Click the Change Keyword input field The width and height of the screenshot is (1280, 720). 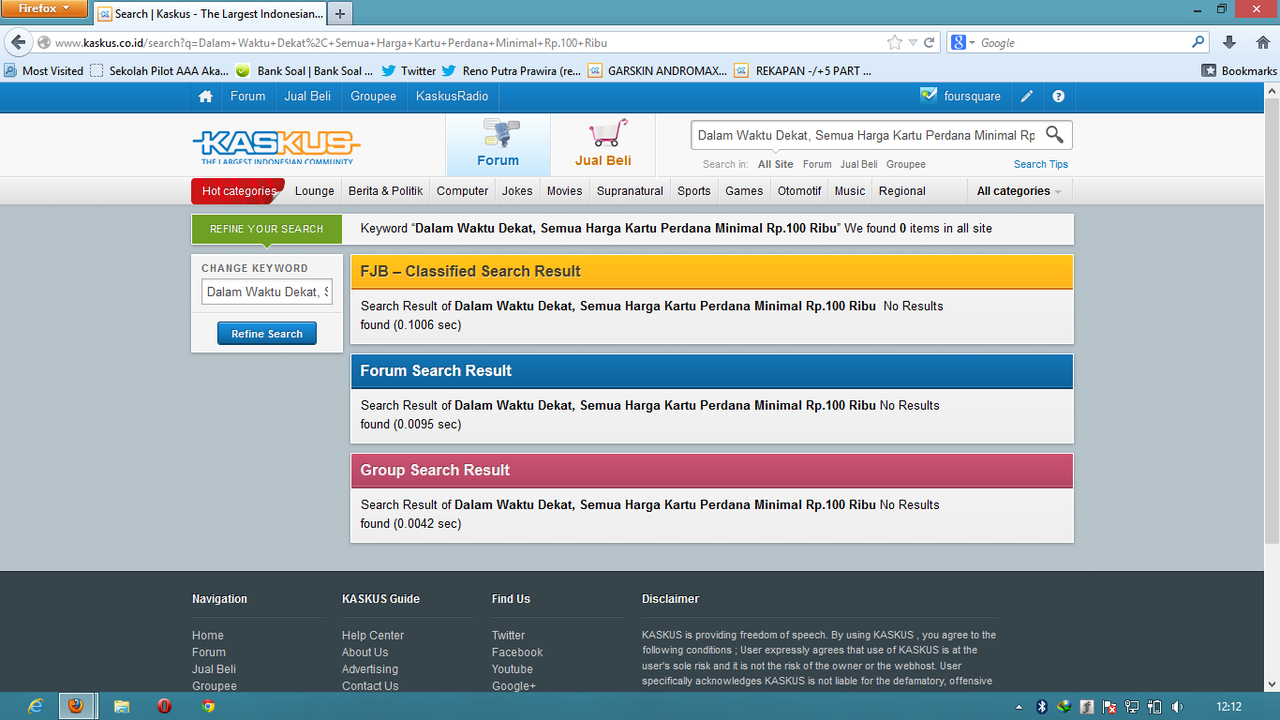pos(267,292)
